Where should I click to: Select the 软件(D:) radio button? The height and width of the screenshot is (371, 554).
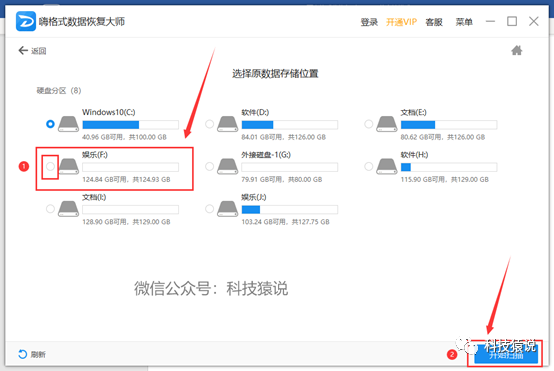[x=210, y=124]
